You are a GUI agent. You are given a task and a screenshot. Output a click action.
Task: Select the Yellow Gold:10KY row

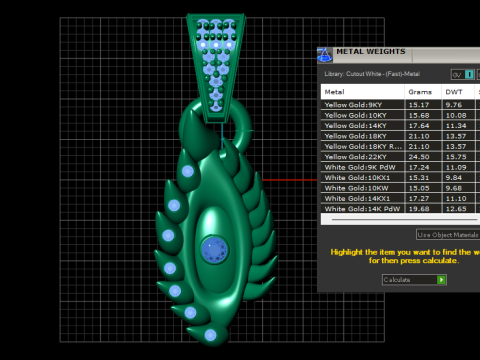[x=400, y=115]
